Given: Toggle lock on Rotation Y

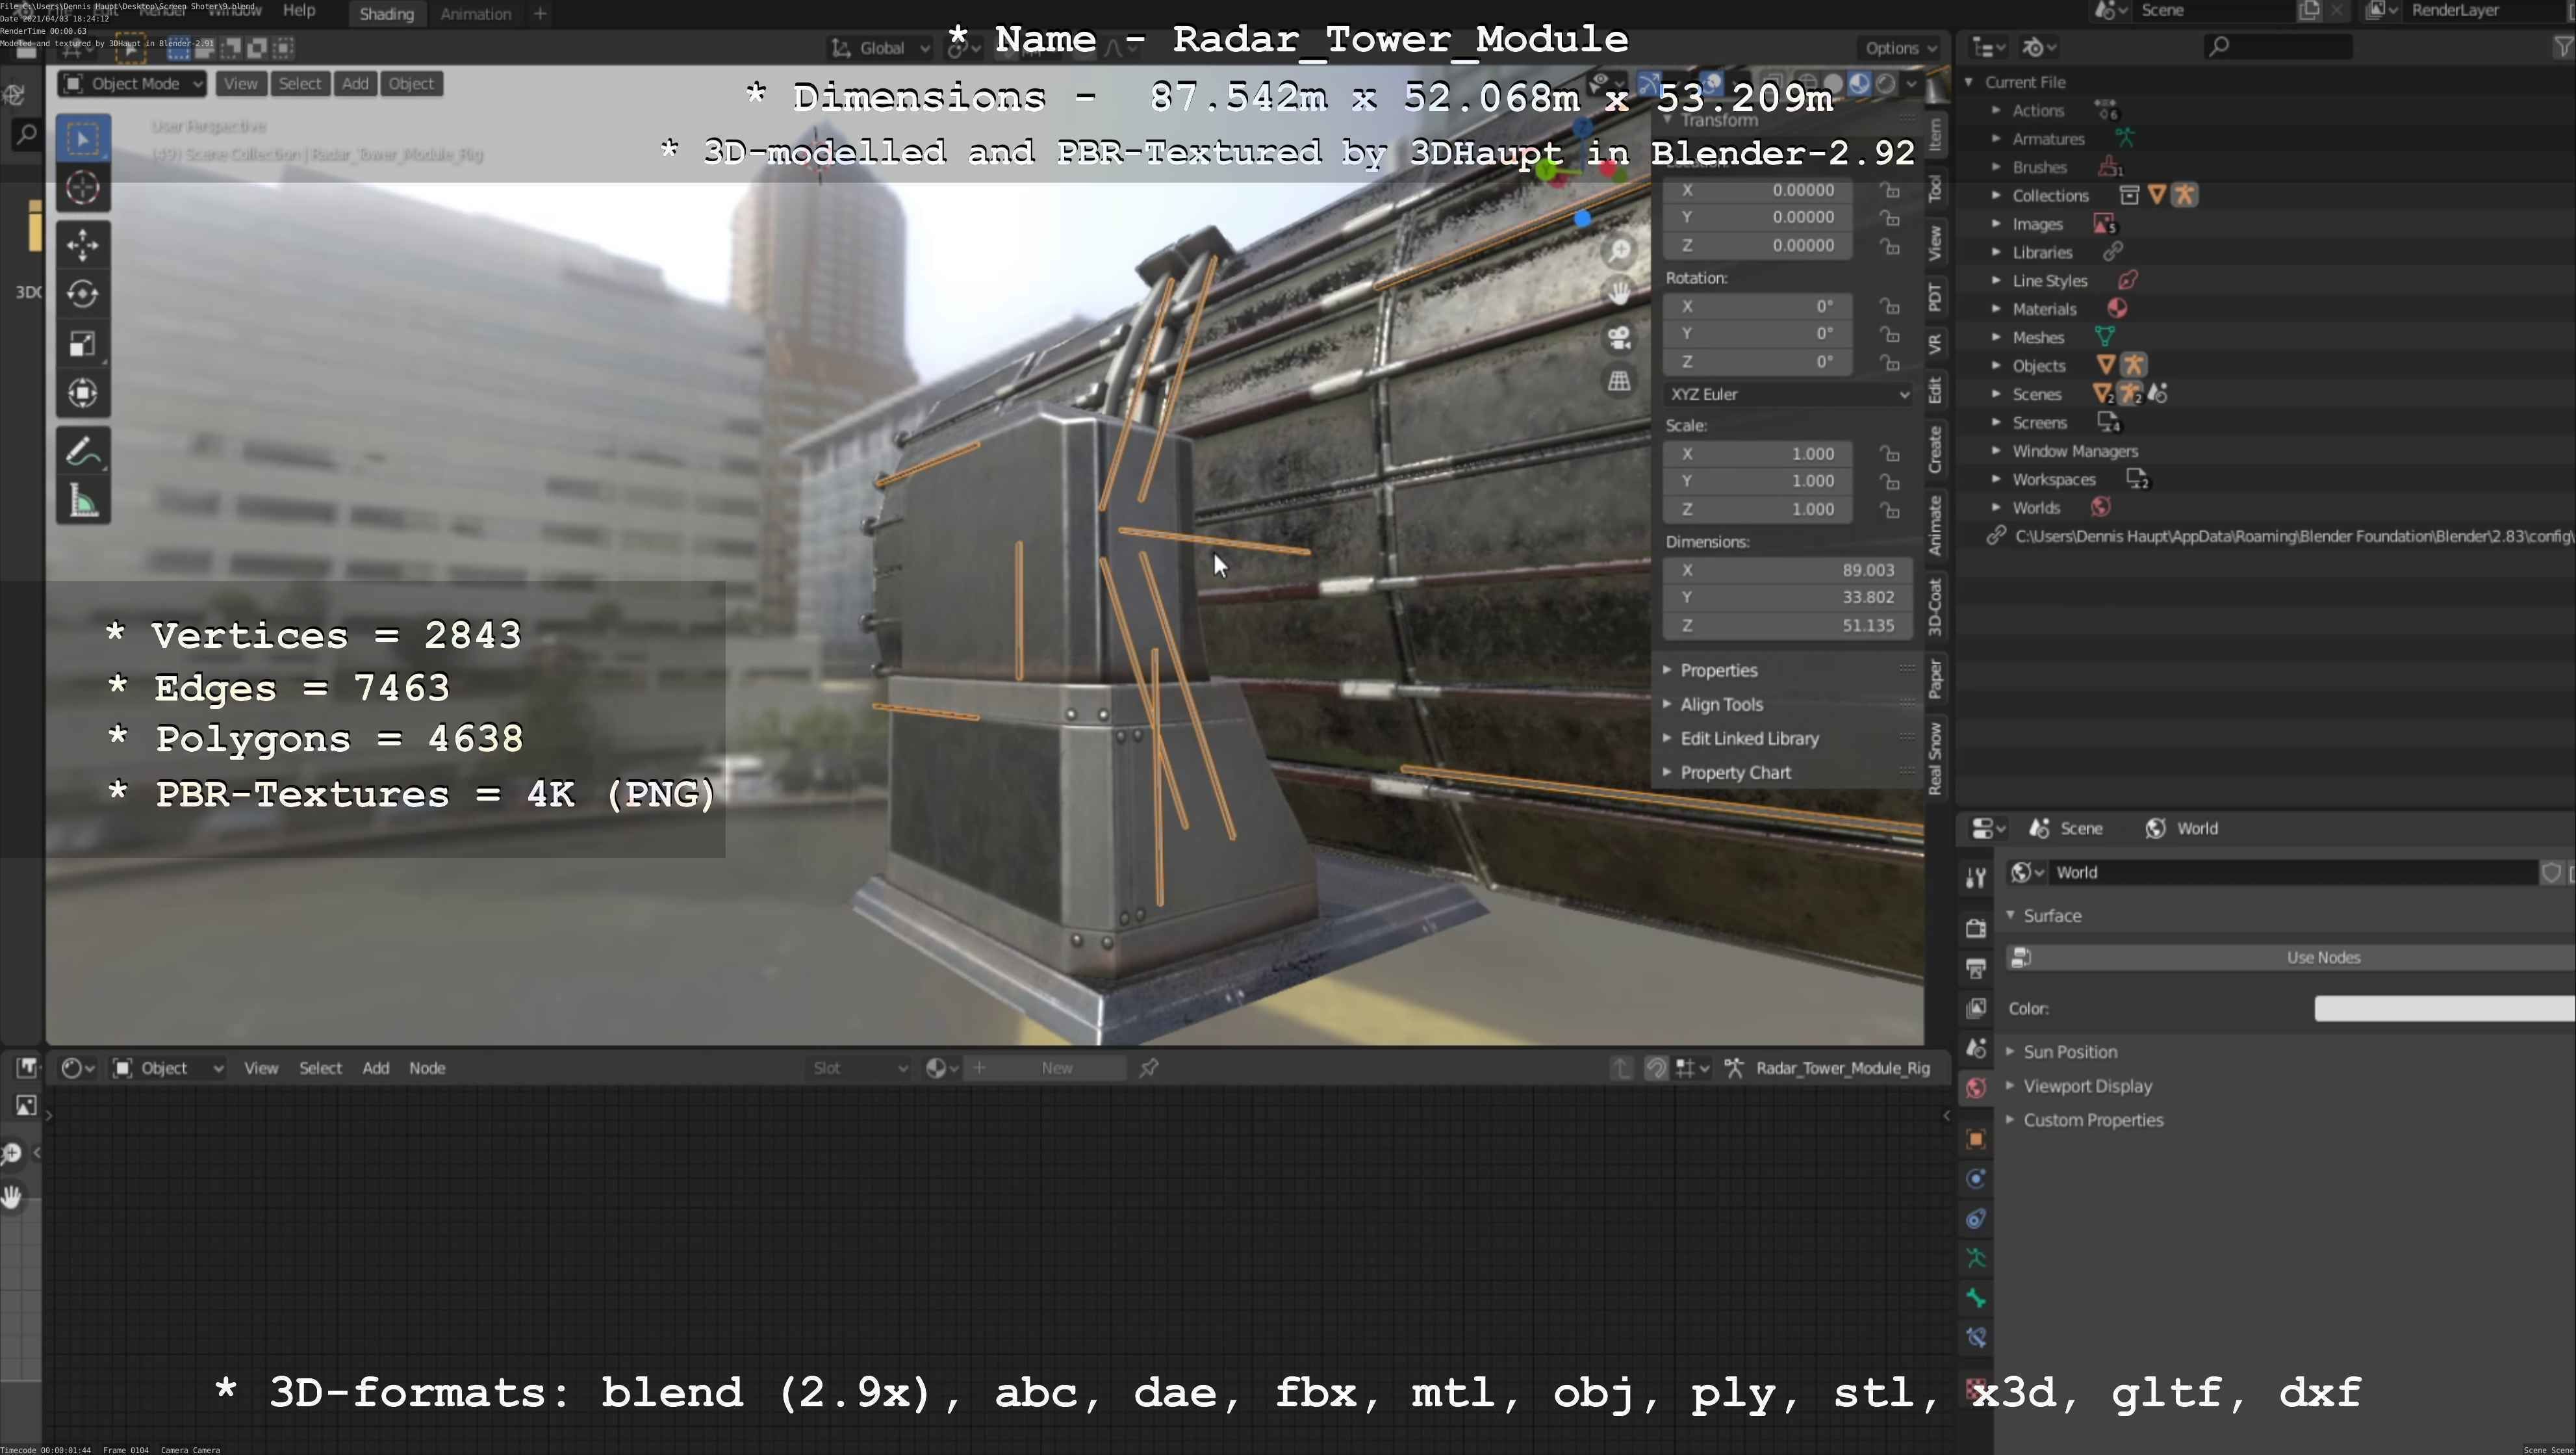Looking at the screenshot, I should [1889, 334].
